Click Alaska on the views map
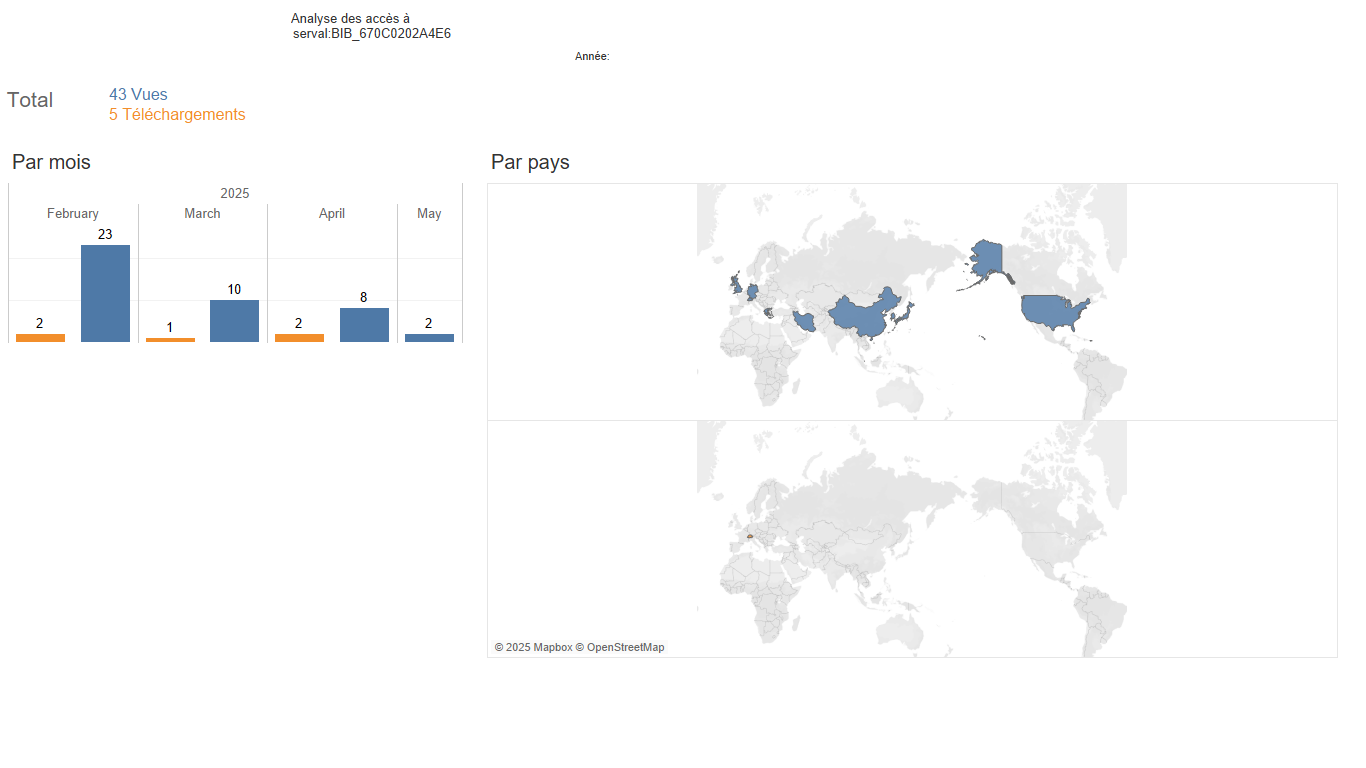Viewport: 1366px width, 768px height. click(986, 259)
